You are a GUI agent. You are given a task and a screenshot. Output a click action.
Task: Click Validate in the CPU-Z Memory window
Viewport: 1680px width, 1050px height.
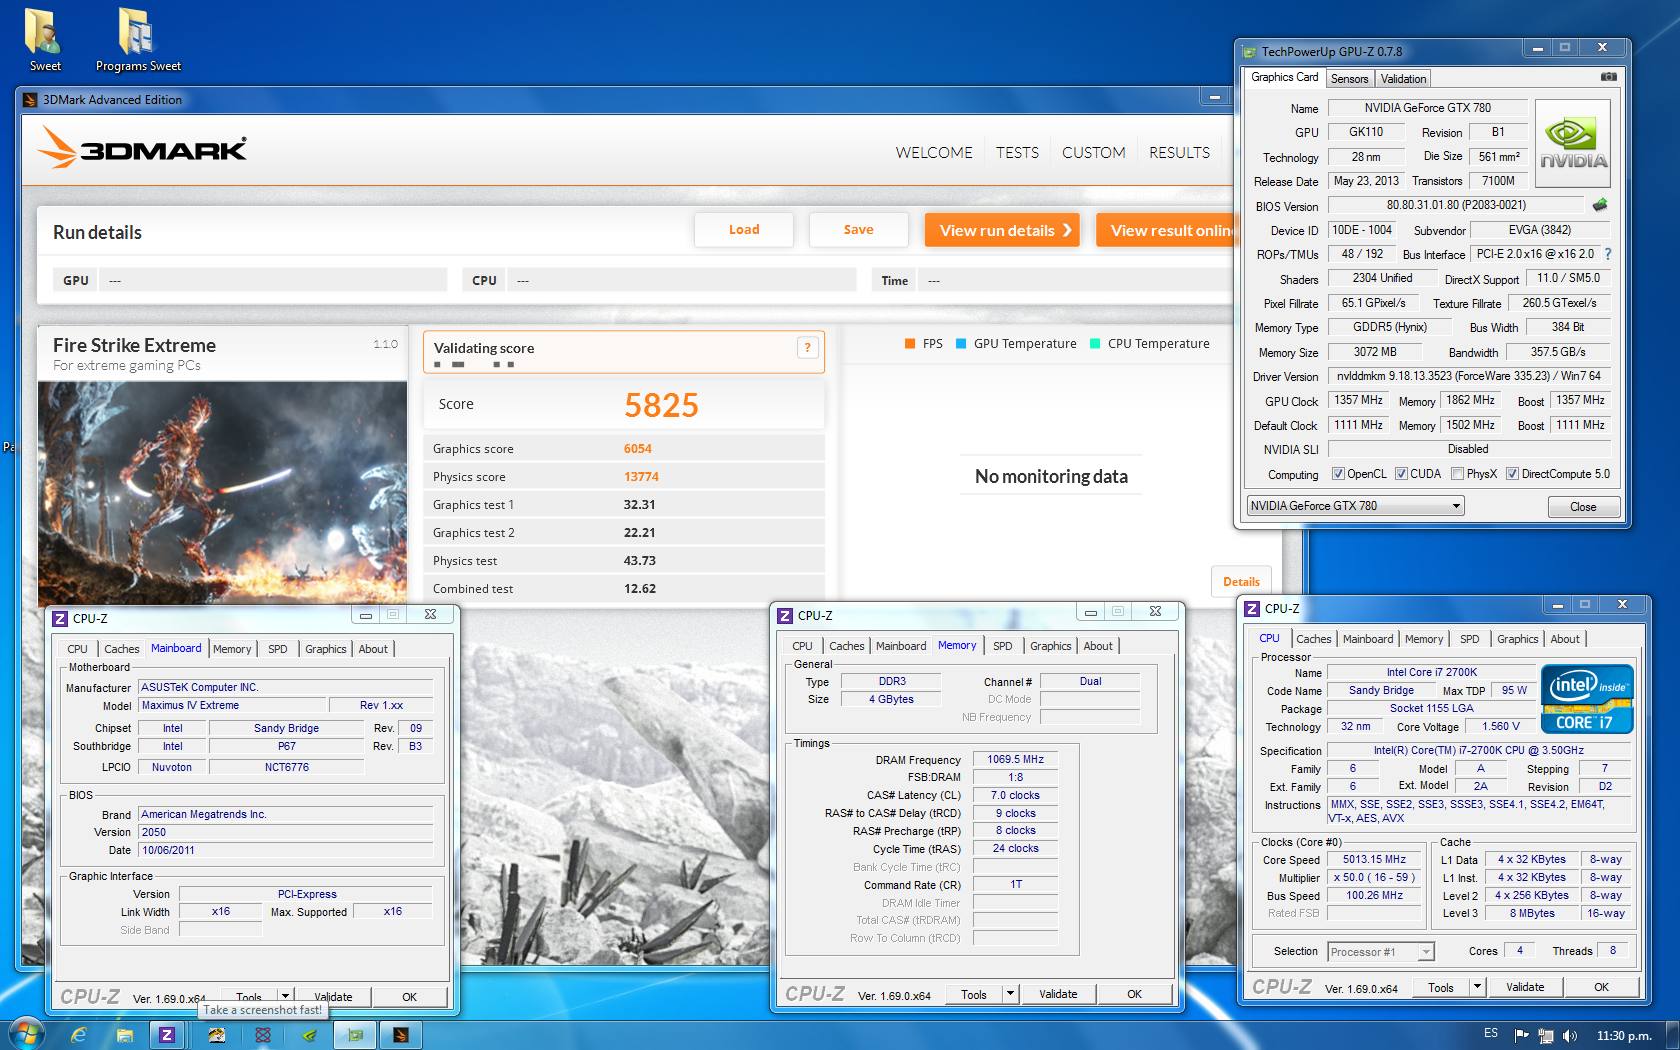pos(1058,994)
